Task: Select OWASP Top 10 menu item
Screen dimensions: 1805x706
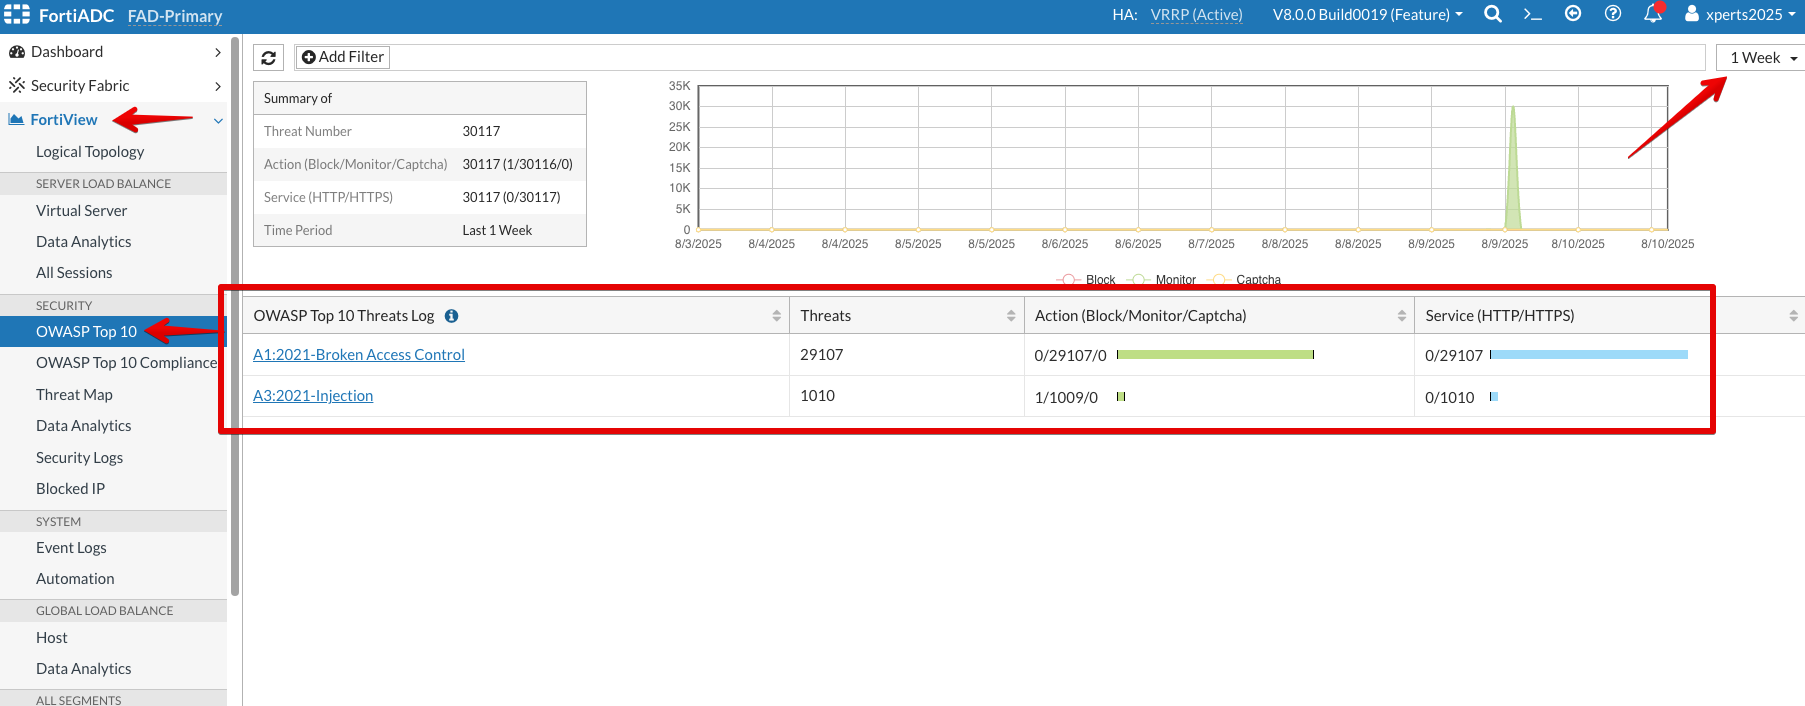Action: point(86,332)
